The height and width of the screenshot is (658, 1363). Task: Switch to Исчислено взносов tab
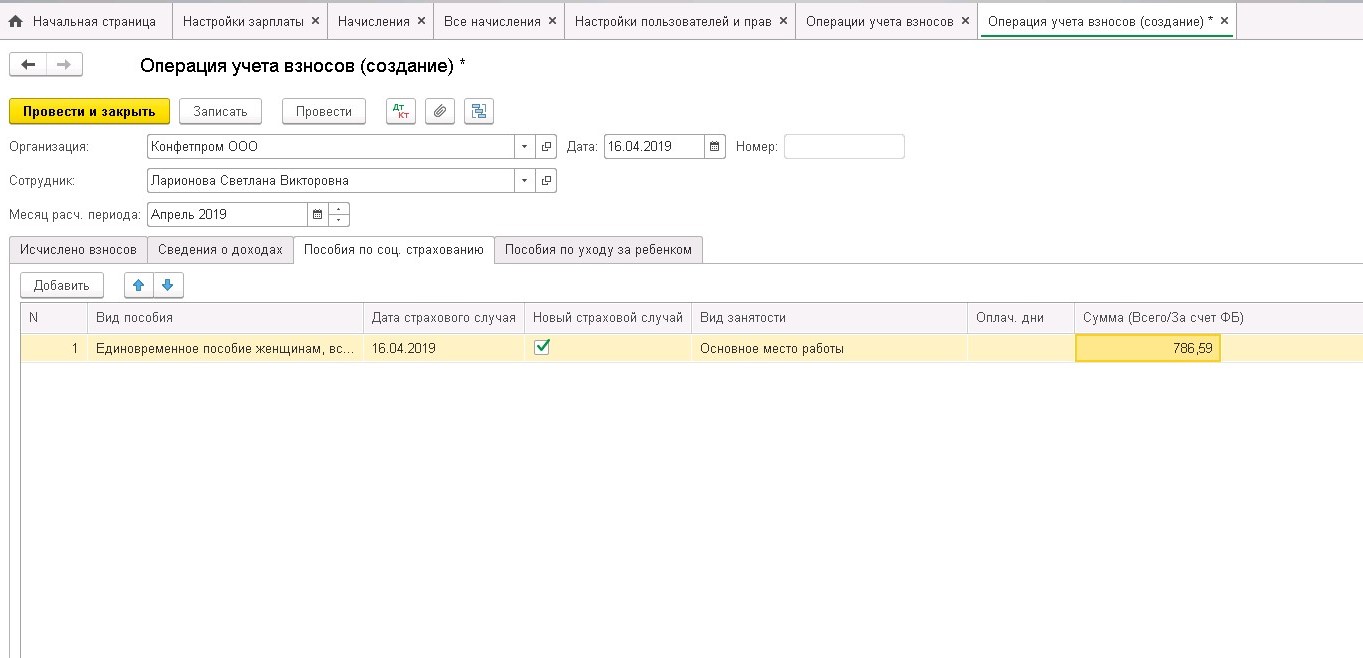click(78, 250)
